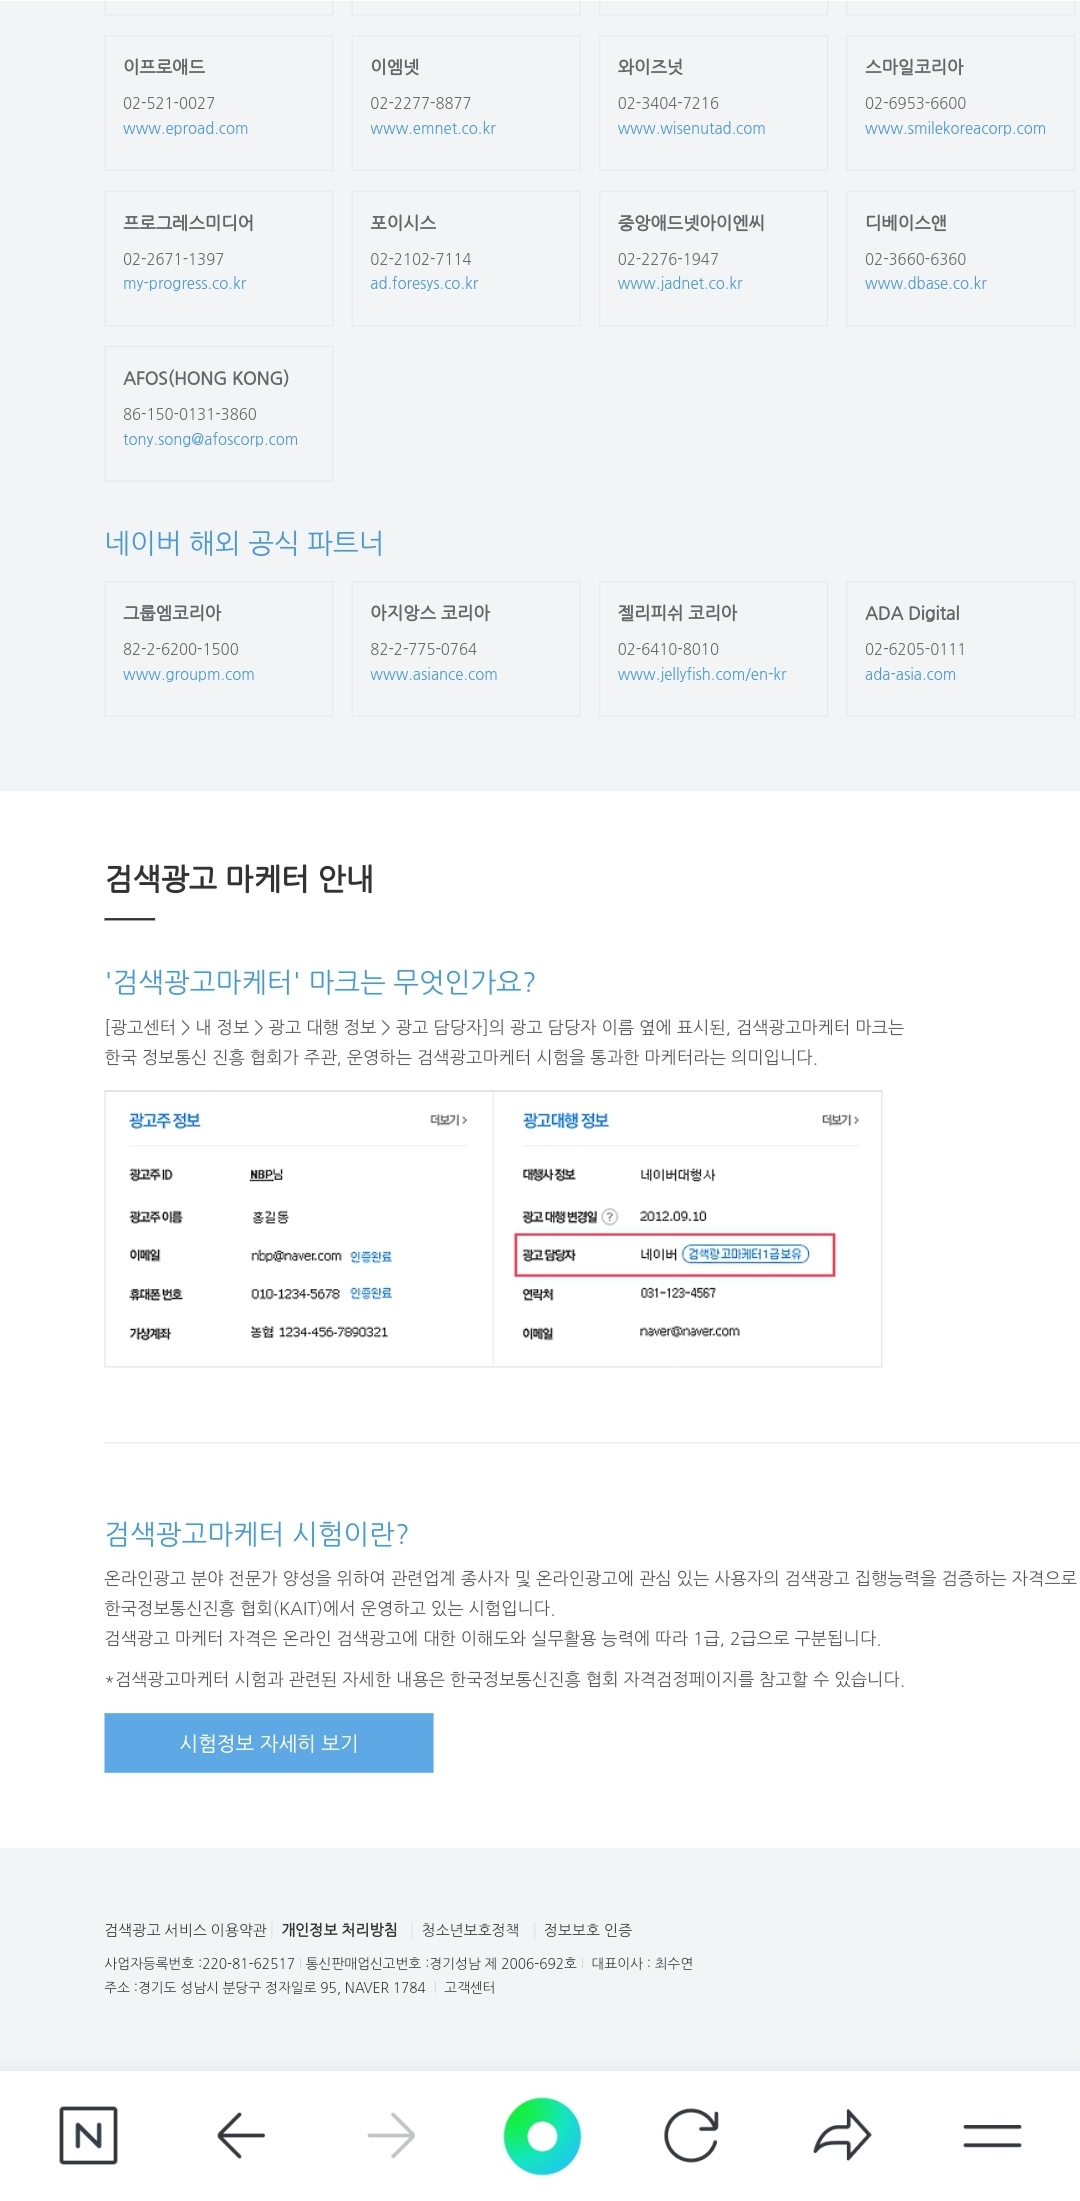
Task: Select the 스마일코리아 partner name
Action: [914, 67]
